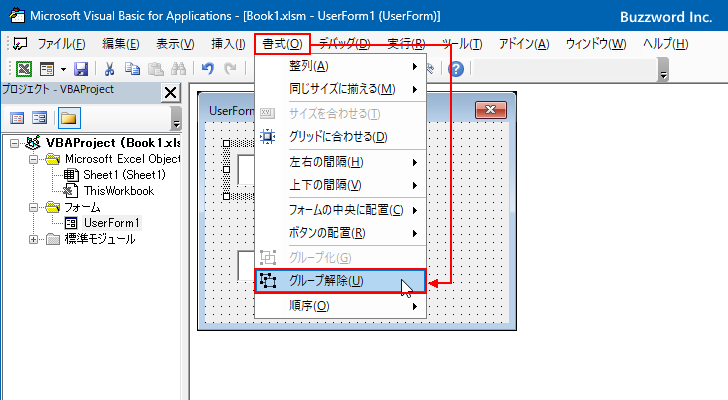The height and width of the screenshot is (400, 728).
Task: Open the toolbar options overflow arrow
Action: (x=663, y=70)
